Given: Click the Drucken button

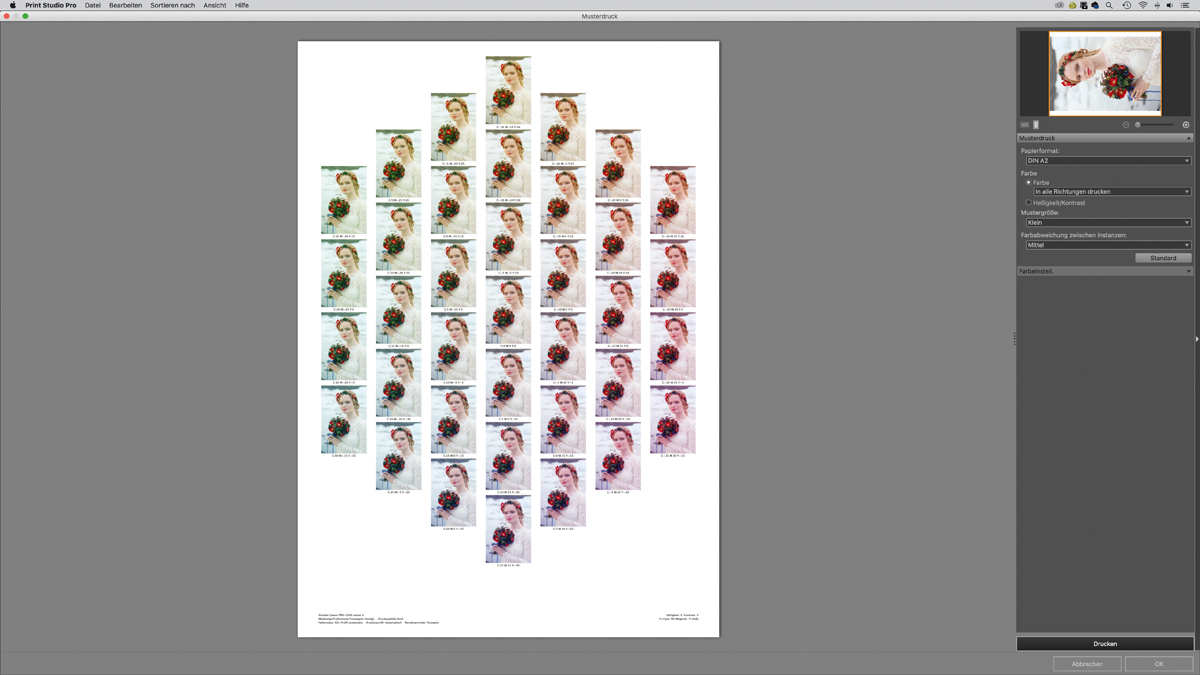Looking at the screenshot, I should pos(1105,644).
